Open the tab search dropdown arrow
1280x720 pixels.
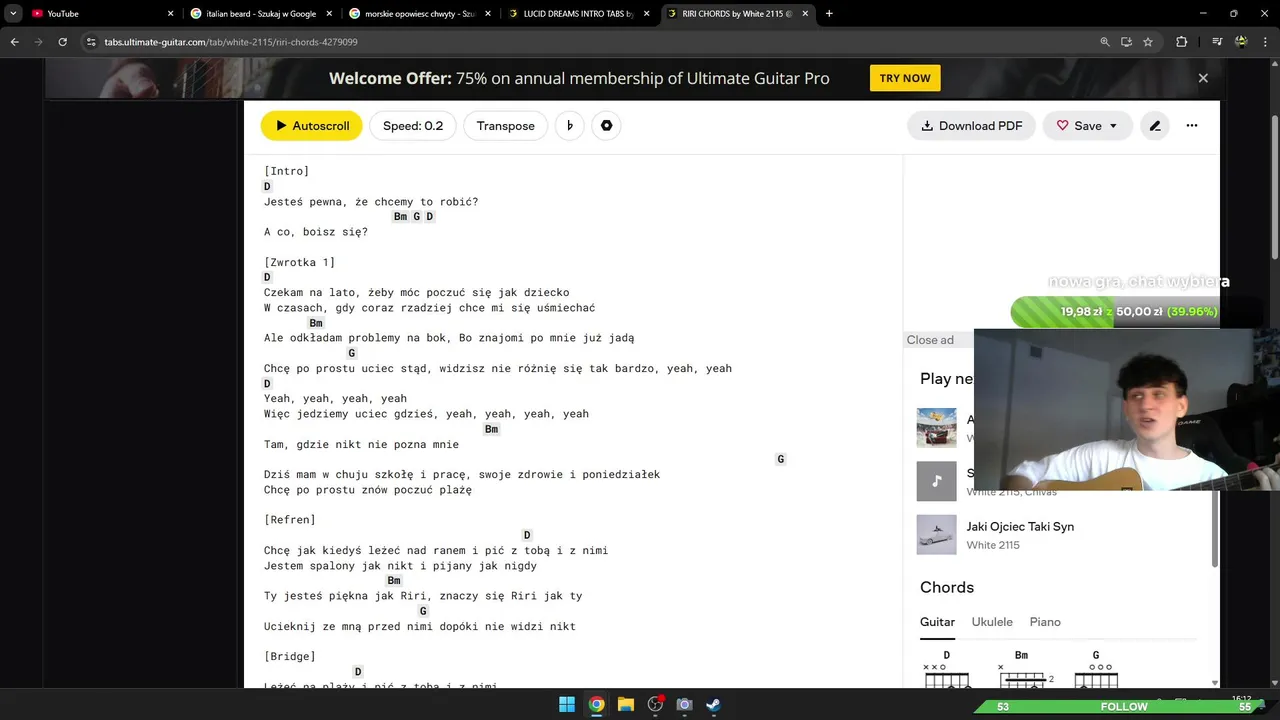pos(13,14)
